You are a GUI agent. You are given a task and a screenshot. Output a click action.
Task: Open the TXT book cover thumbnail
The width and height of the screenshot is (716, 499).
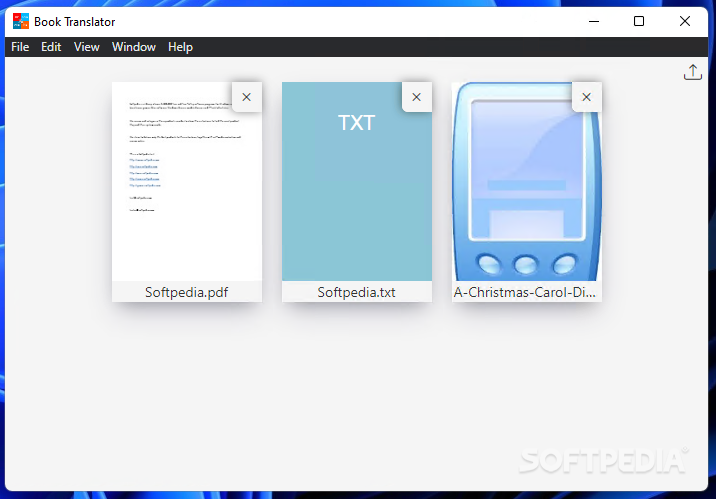click(357, 182)
